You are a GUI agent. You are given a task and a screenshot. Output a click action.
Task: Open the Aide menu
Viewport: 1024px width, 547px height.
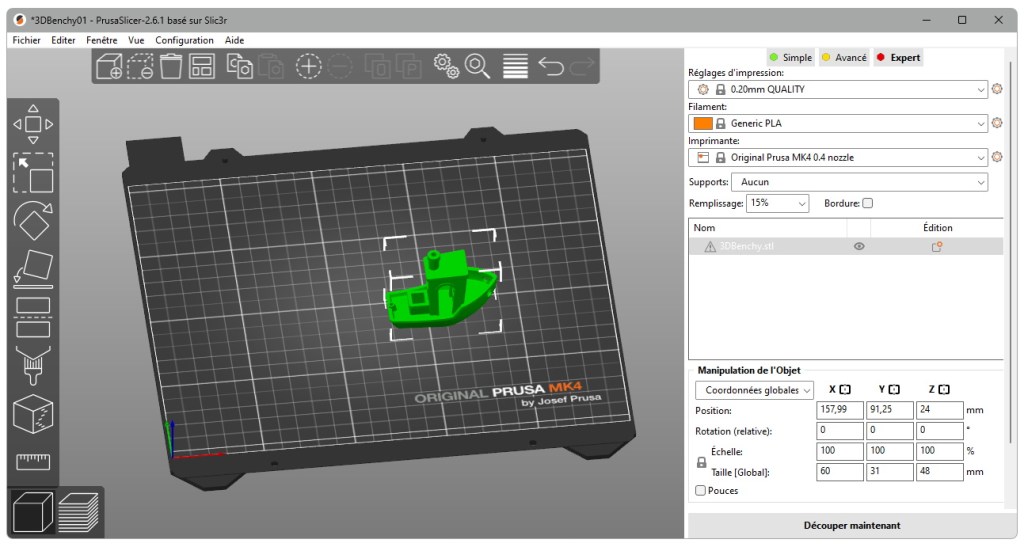point(234,40)
